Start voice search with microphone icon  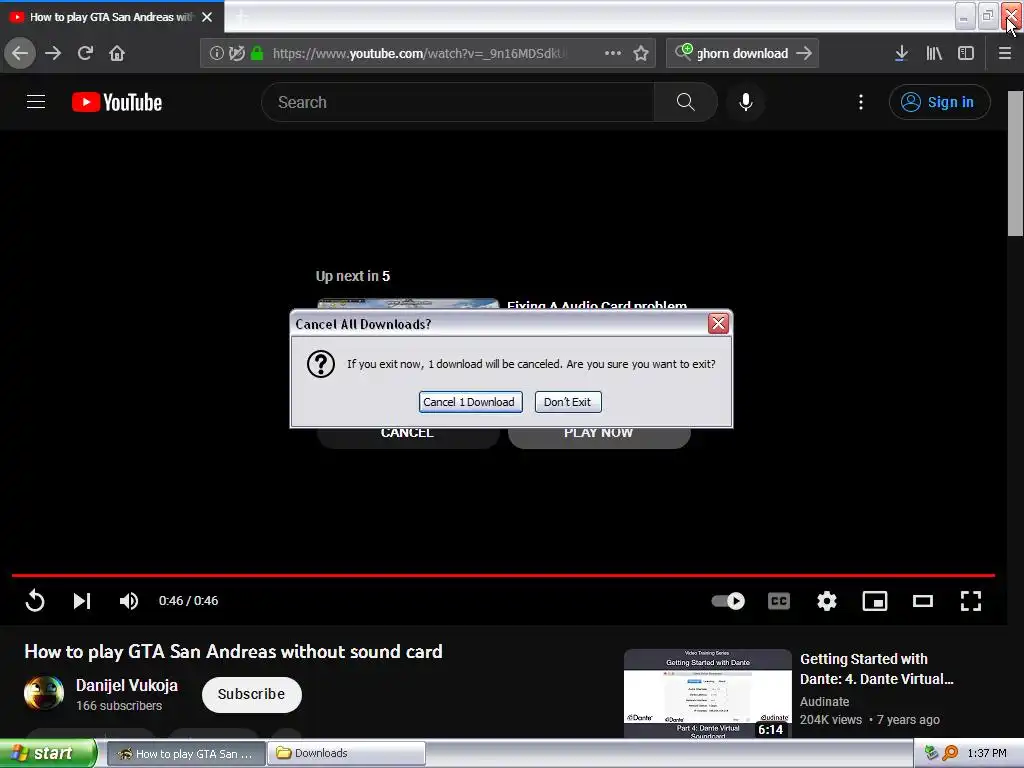(x=746, y=102)
